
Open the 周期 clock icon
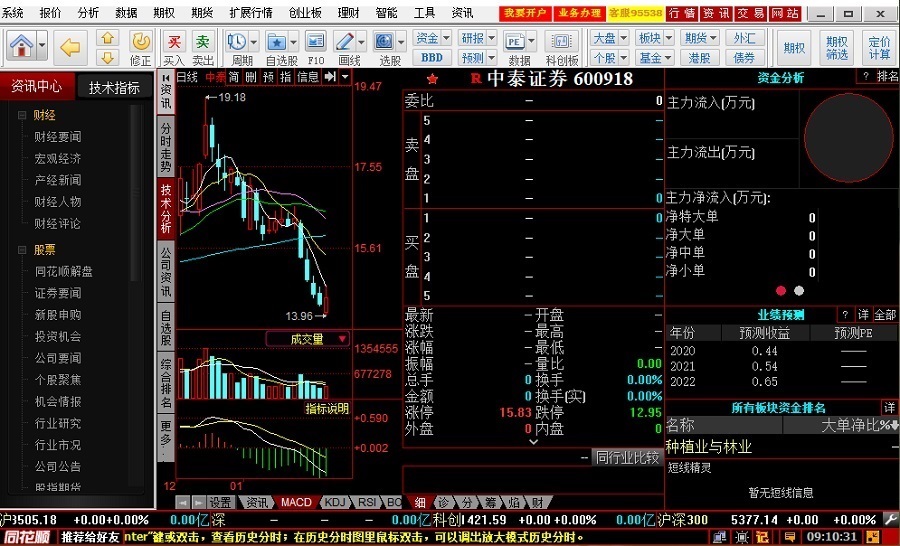pos(236,41)
